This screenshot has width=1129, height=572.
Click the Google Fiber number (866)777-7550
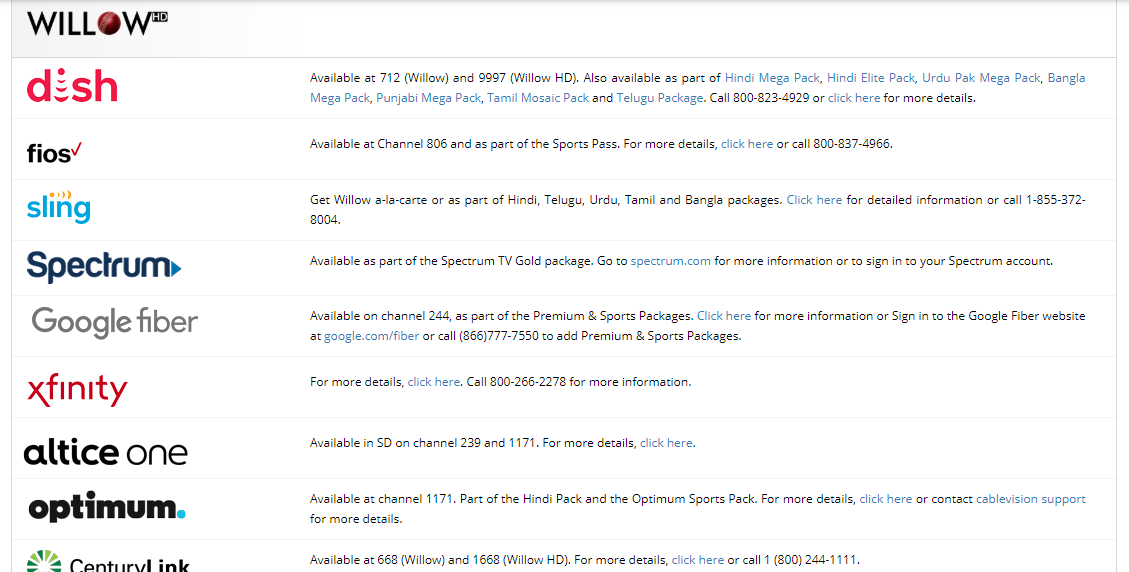pyautogui.click(x=498, y=336)
